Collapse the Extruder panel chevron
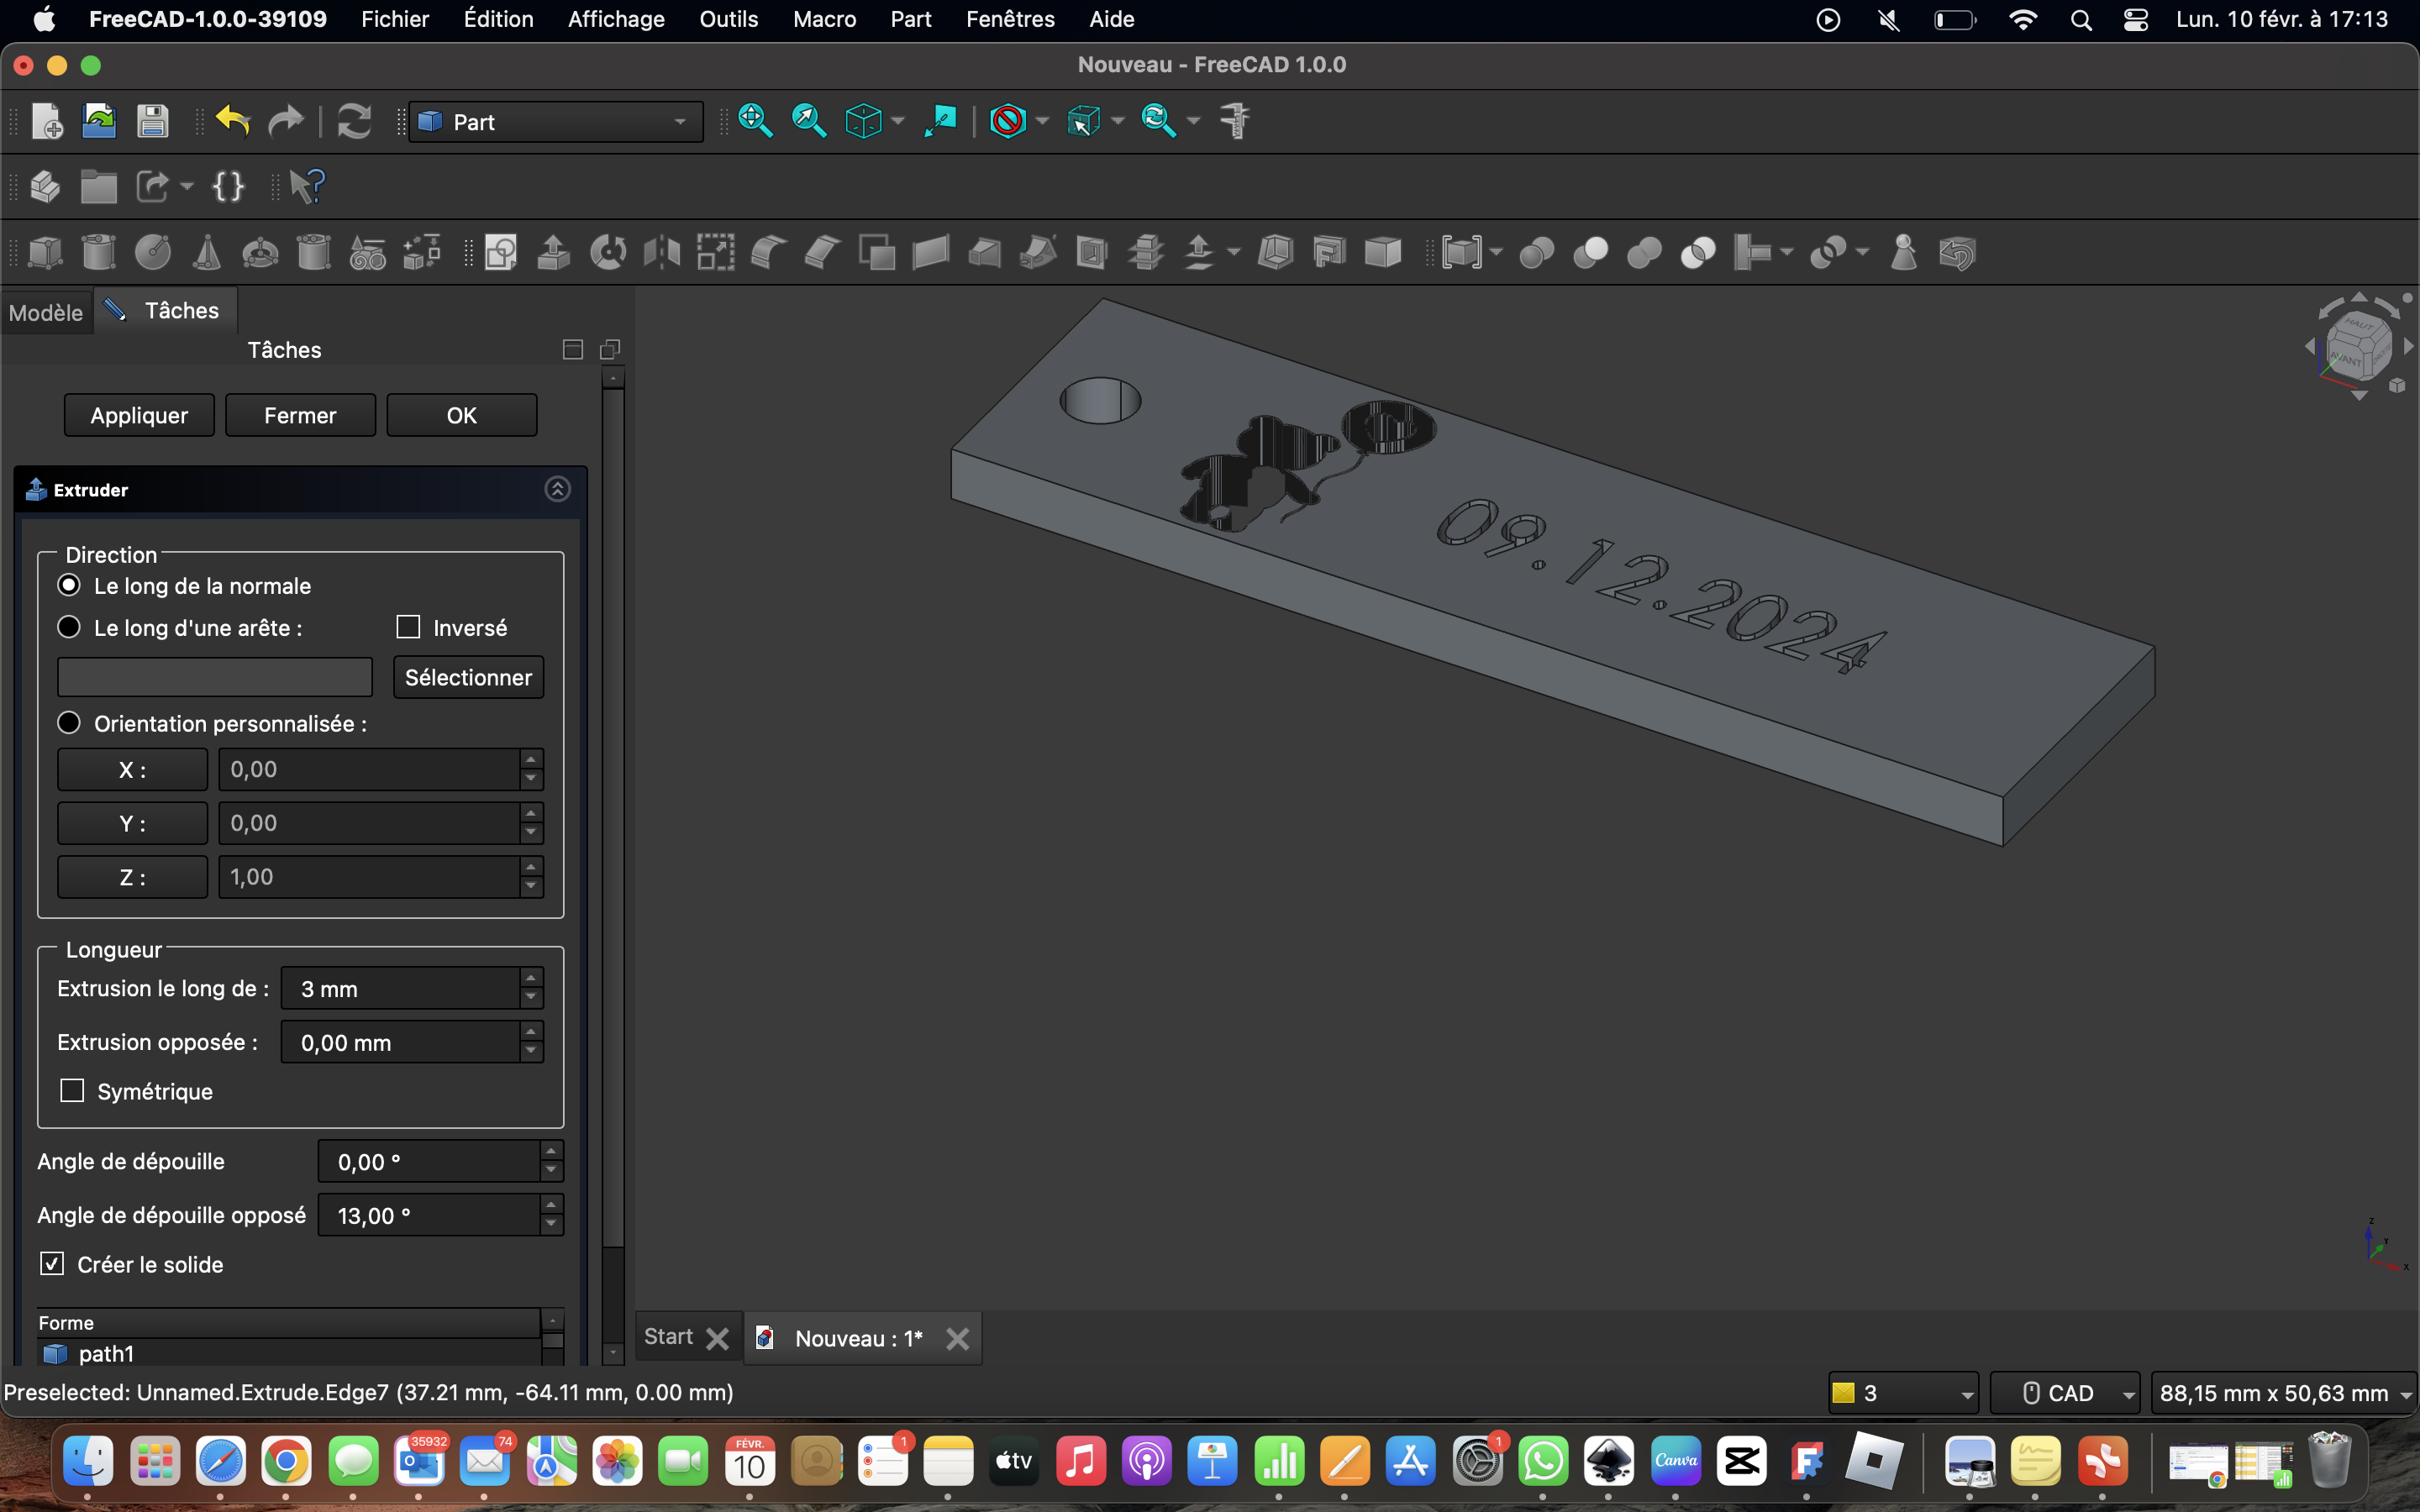This screenshot has width=2420, height=1512. (x=557, y=489)
